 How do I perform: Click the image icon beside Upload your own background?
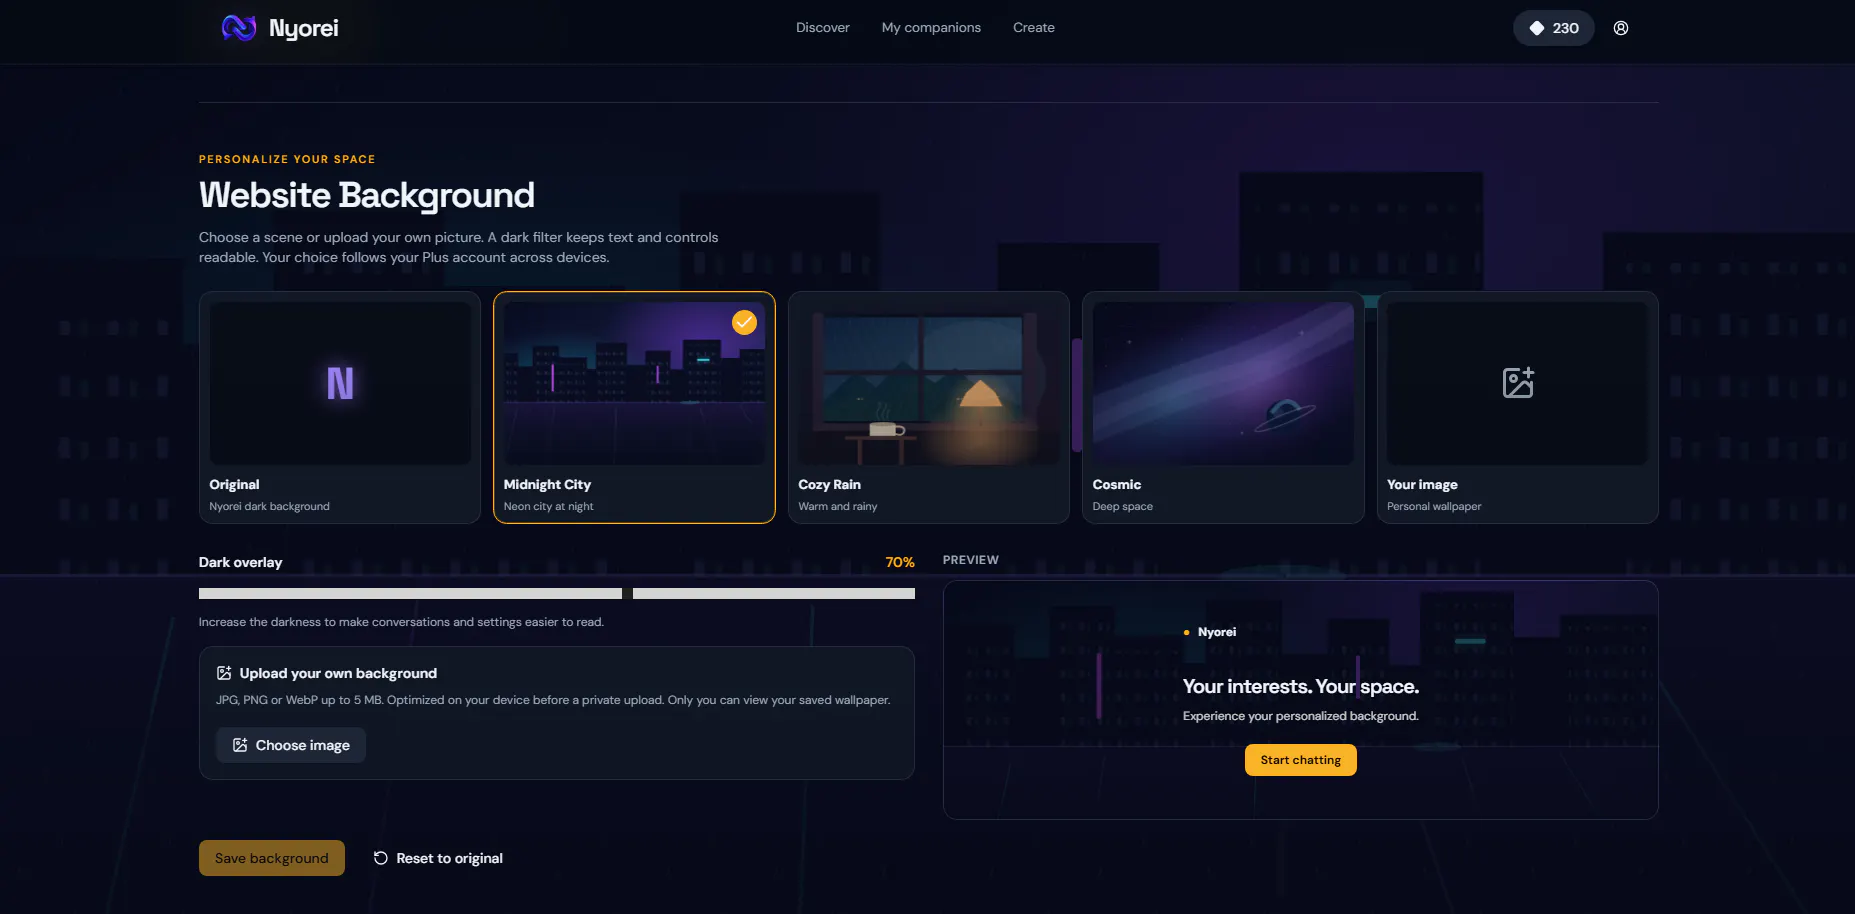point(224,673)
